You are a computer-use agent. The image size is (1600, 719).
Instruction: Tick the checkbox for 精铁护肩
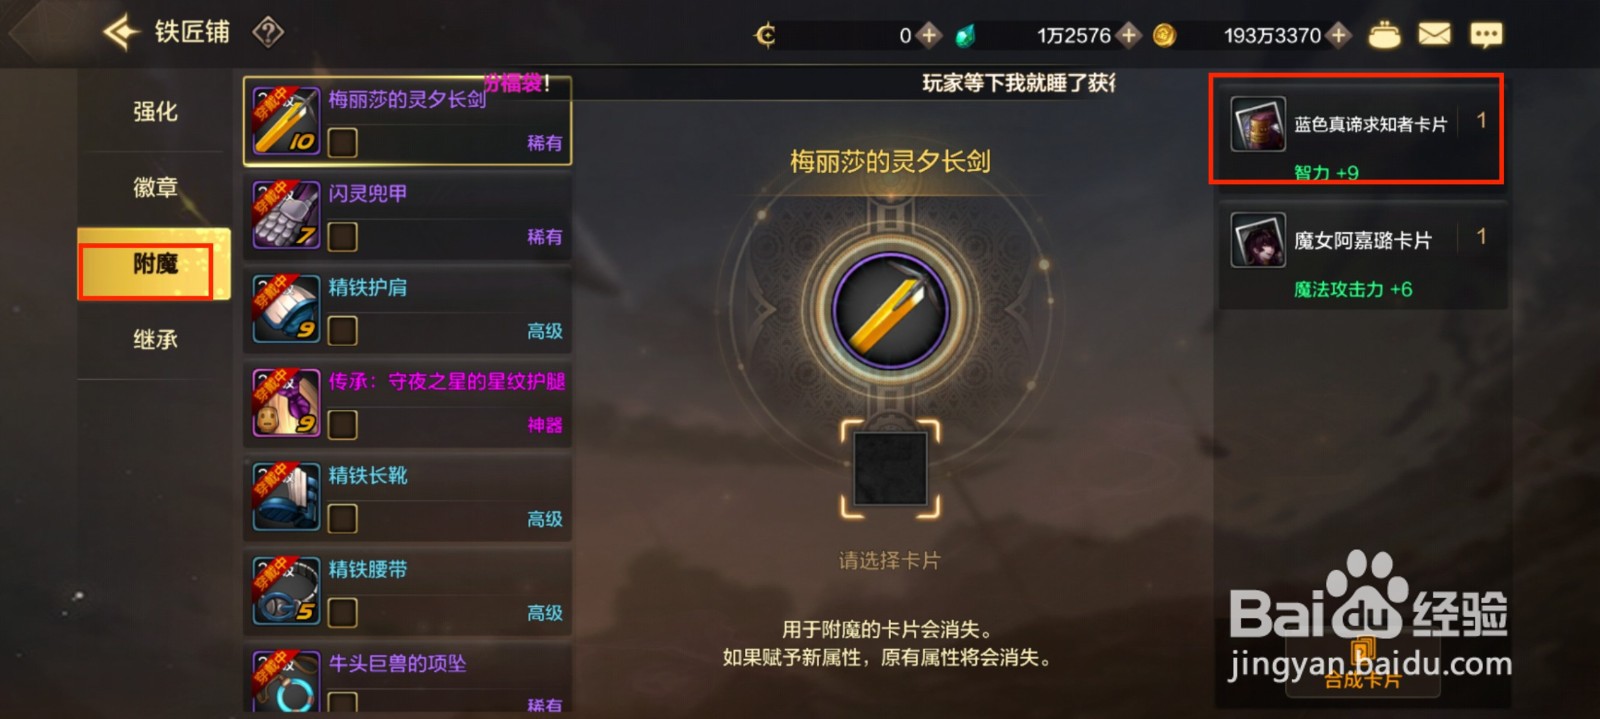pyautogui.click(x=342, y=331)
